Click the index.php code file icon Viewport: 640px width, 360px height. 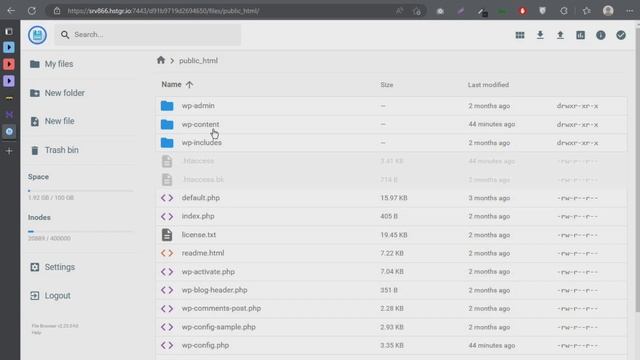(x=167, y=216)
